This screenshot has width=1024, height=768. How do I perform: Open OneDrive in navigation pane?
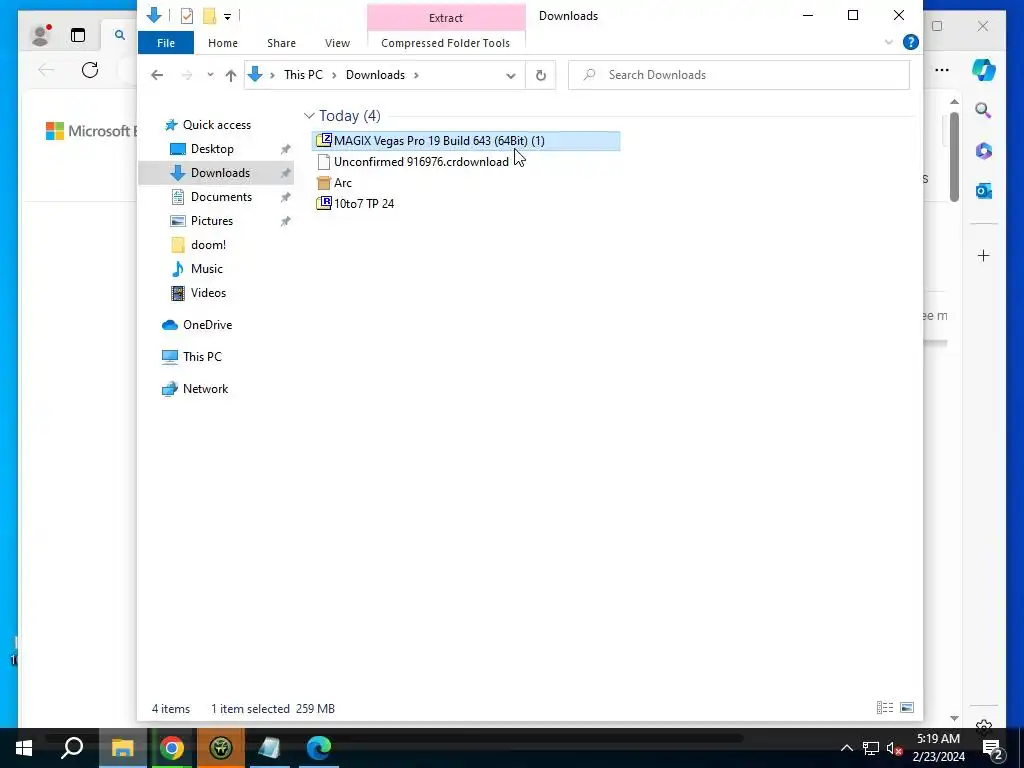(207, 325)
